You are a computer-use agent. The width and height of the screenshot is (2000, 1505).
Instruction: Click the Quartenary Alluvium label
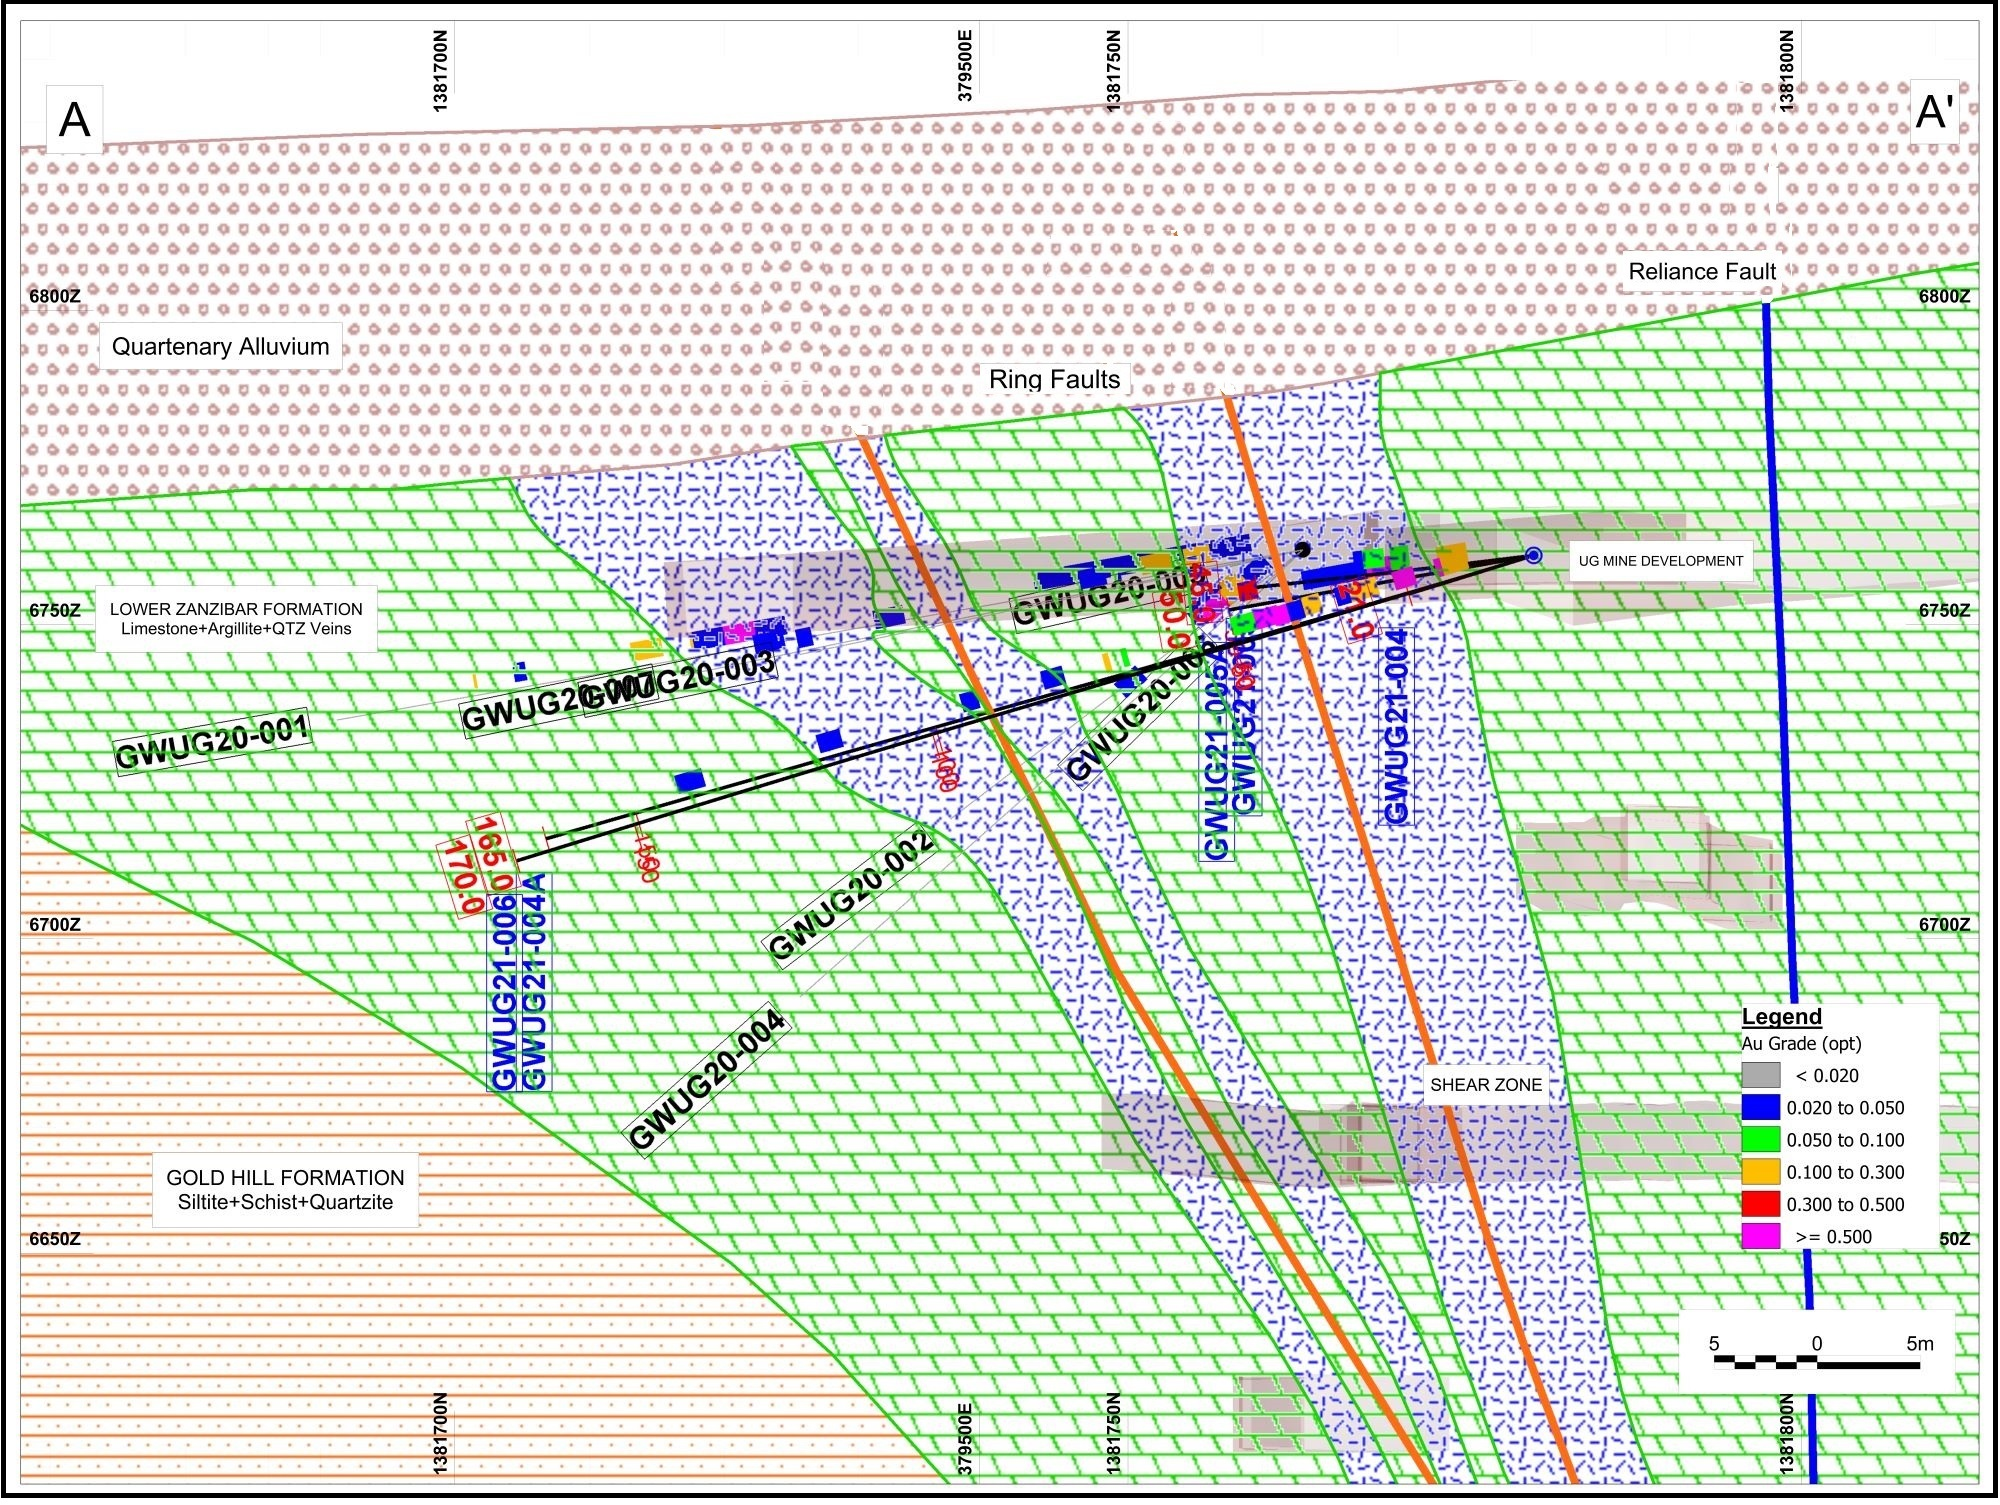click(220, 347)
